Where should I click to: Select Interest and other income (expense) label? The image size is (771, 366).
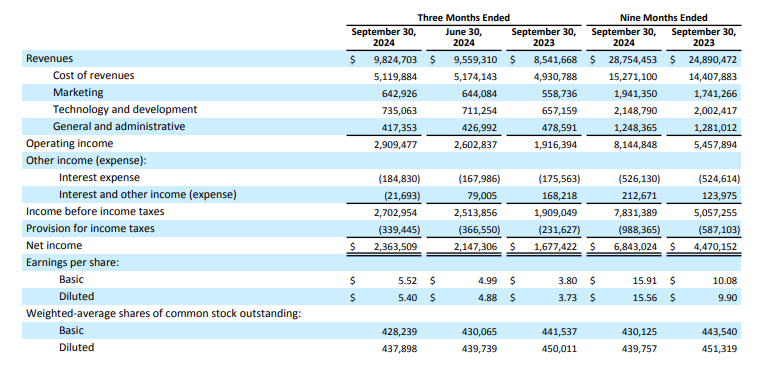click(x=148, y=195)
